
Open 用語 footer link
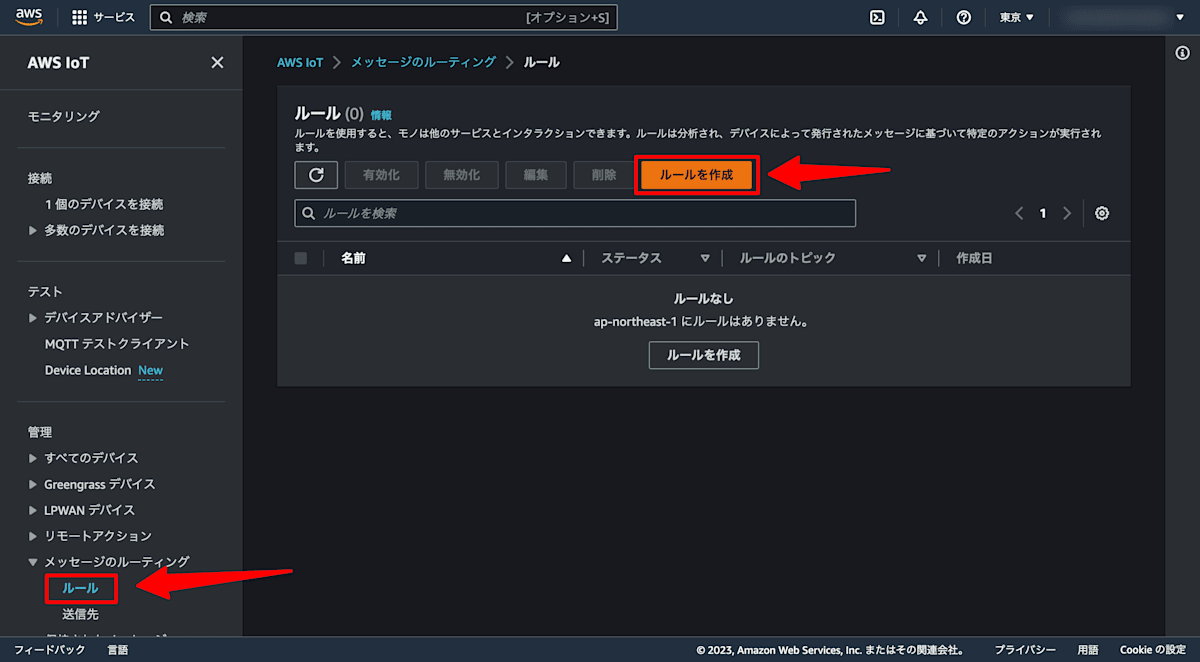click(x=1088, y=650)
